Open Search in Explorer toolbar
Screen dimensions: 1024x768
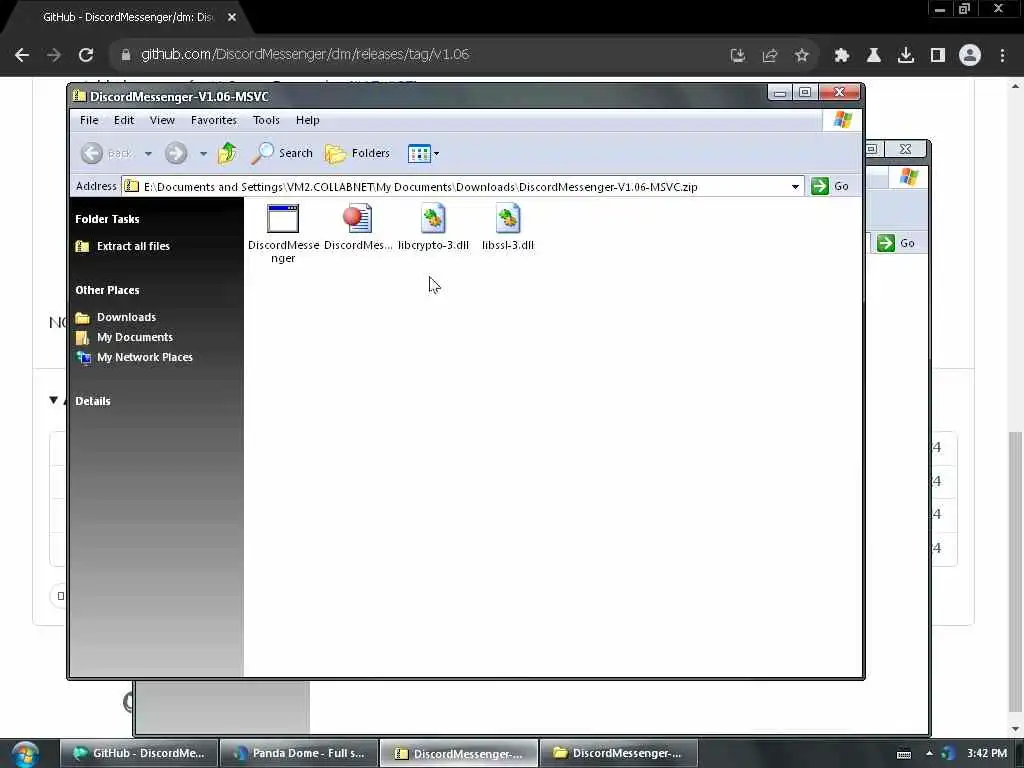(x=282, y=153)
